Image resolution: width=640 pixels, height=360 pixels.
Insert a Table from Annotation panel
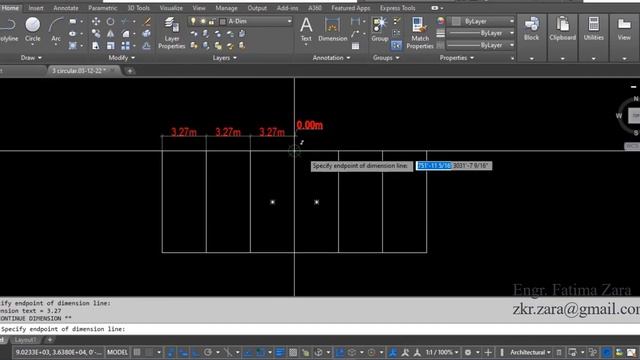pos(356,46)
